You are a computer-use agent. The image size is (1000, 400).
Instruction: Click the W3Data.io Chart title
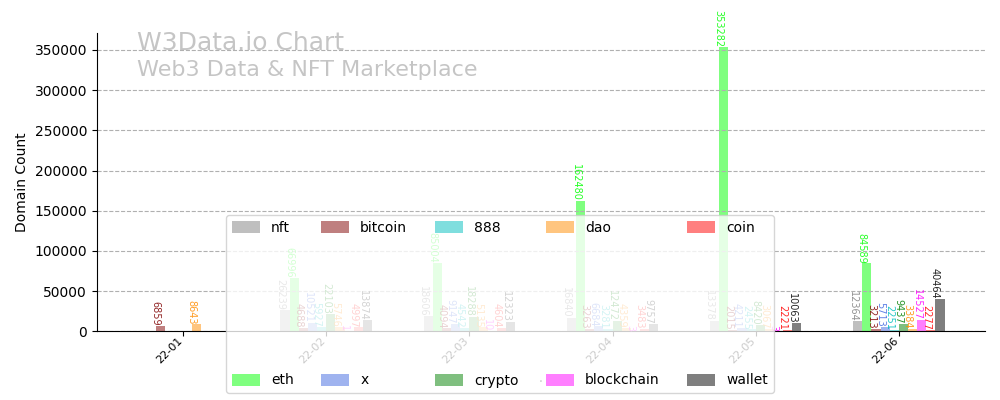[x=240, y=43]
